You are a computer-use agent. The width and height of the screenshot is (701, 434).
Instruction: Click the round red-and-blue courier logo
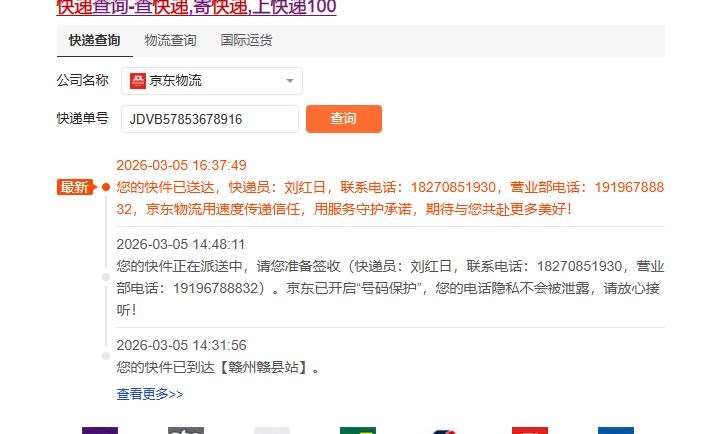[443, 431]
